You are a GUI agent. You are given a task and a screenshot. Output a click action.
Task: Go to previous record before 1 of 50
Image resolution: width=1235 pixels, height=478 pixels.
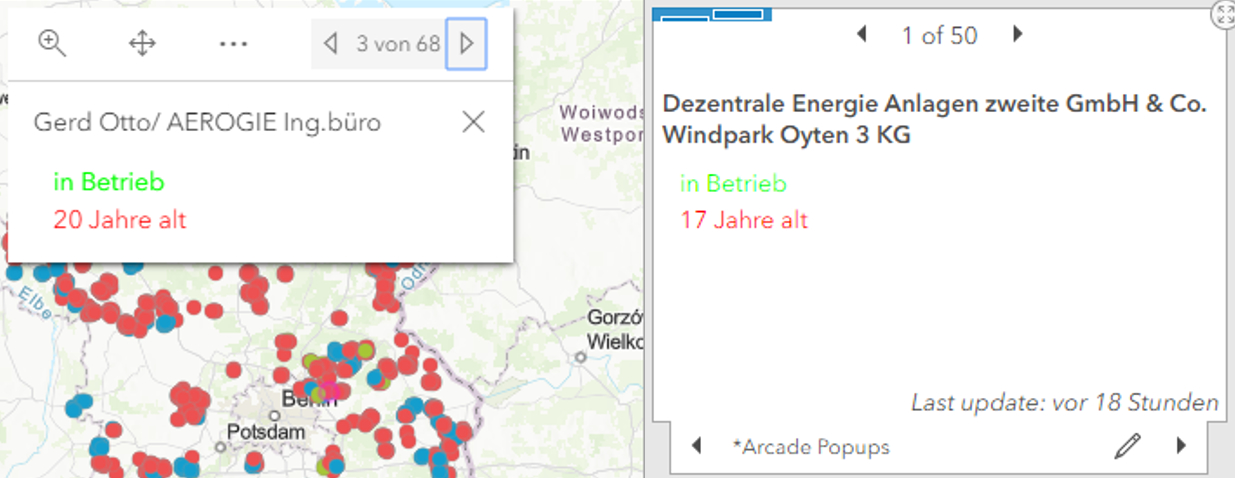pyautogui.click(x=862, y=35)
